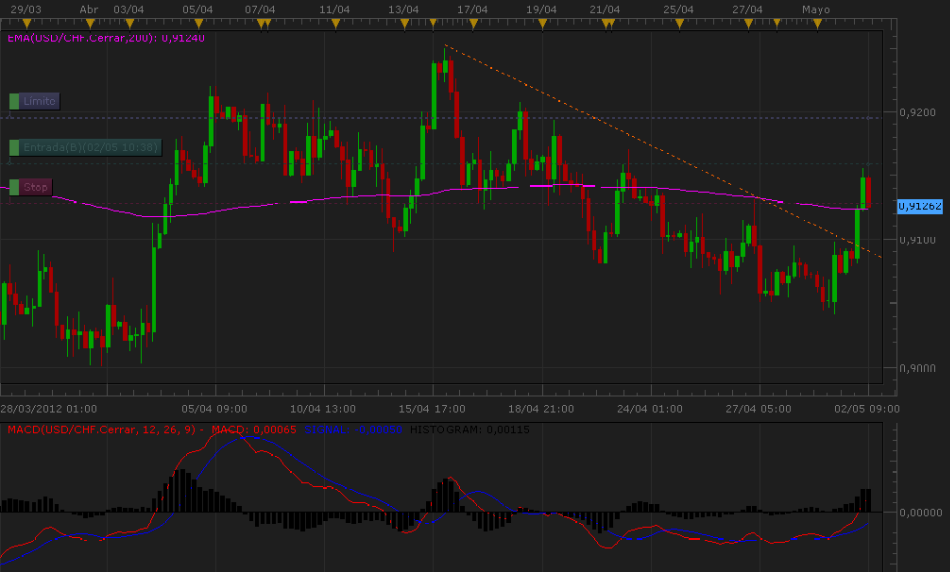
Task: Click the blue SIGNAL value label
Action: tap(354, 429)
